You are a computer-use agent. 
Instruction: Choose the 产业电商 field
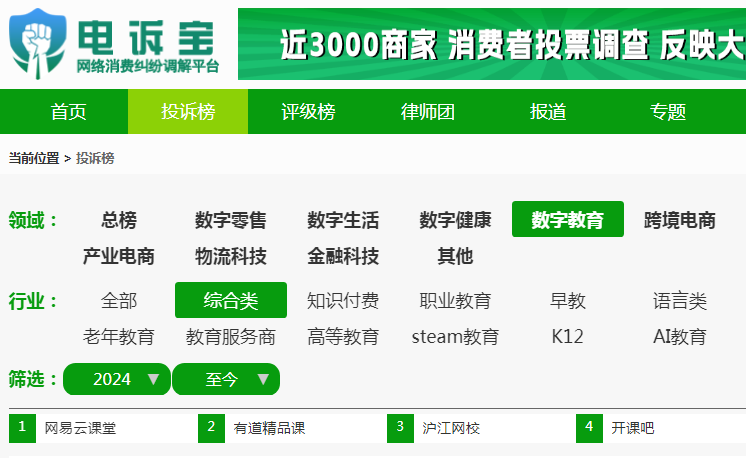click(x=118, y=256)
